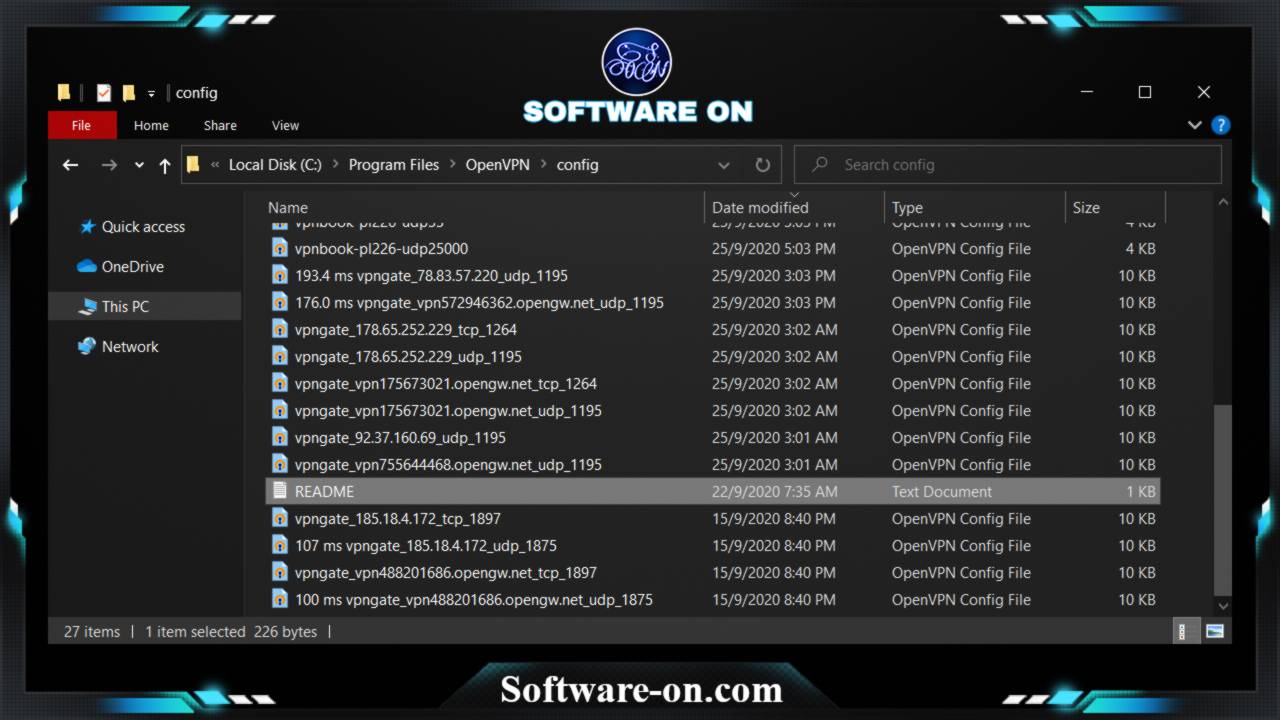
Task: Click the Properties icon in quick access toolbar
Action: (x=103, y=93)
